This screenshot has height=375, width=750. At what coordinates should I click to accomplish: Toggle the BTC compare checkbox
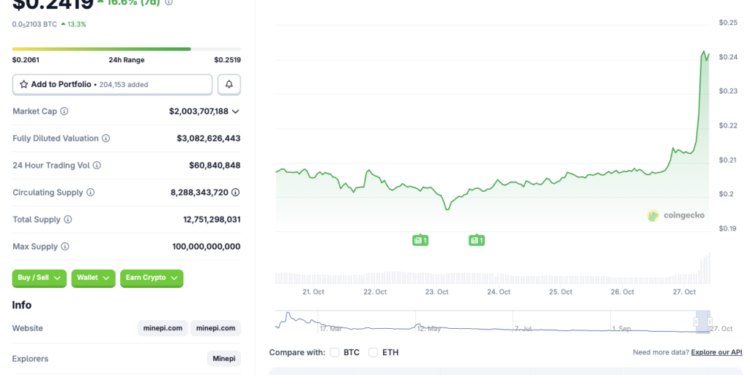[335, 353]
